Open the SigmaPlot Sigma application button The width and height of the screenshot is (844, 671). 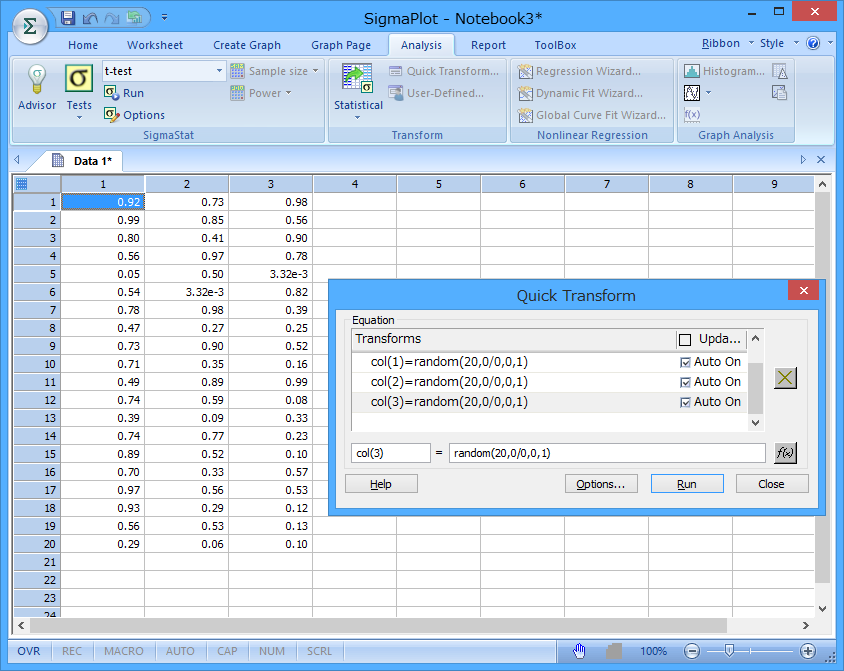point(30,26)
